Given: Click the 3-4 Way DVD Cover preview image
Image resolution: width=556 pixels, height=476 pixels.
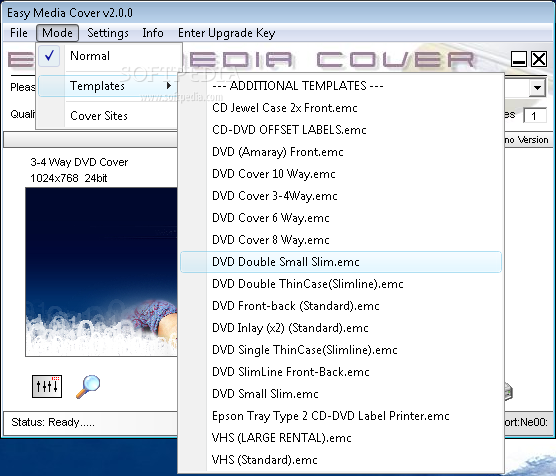Looking at the screenshot, I should [x=101, y=272].
